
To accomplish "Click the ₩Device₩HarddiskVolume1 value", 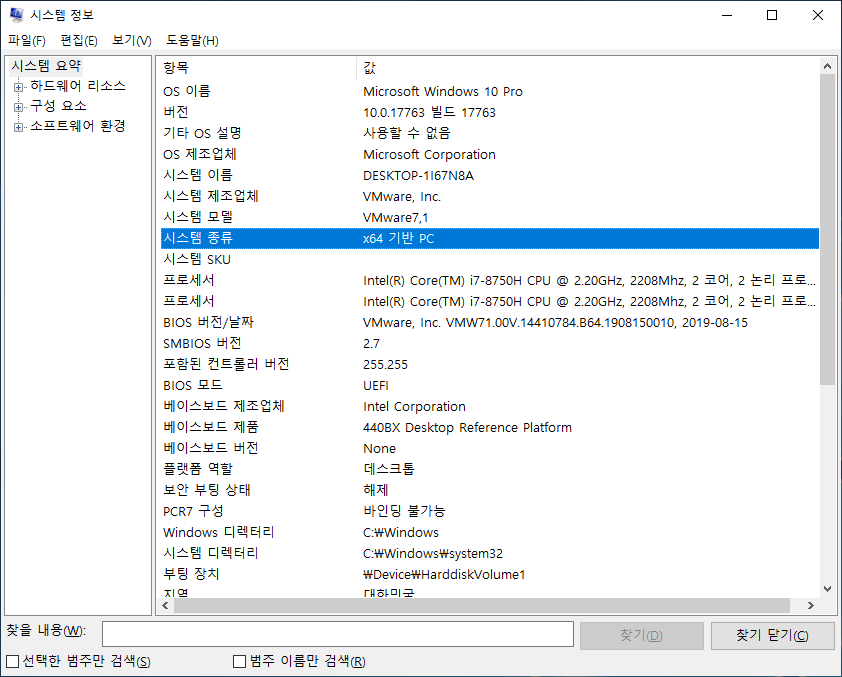I will tap(444, 574).
